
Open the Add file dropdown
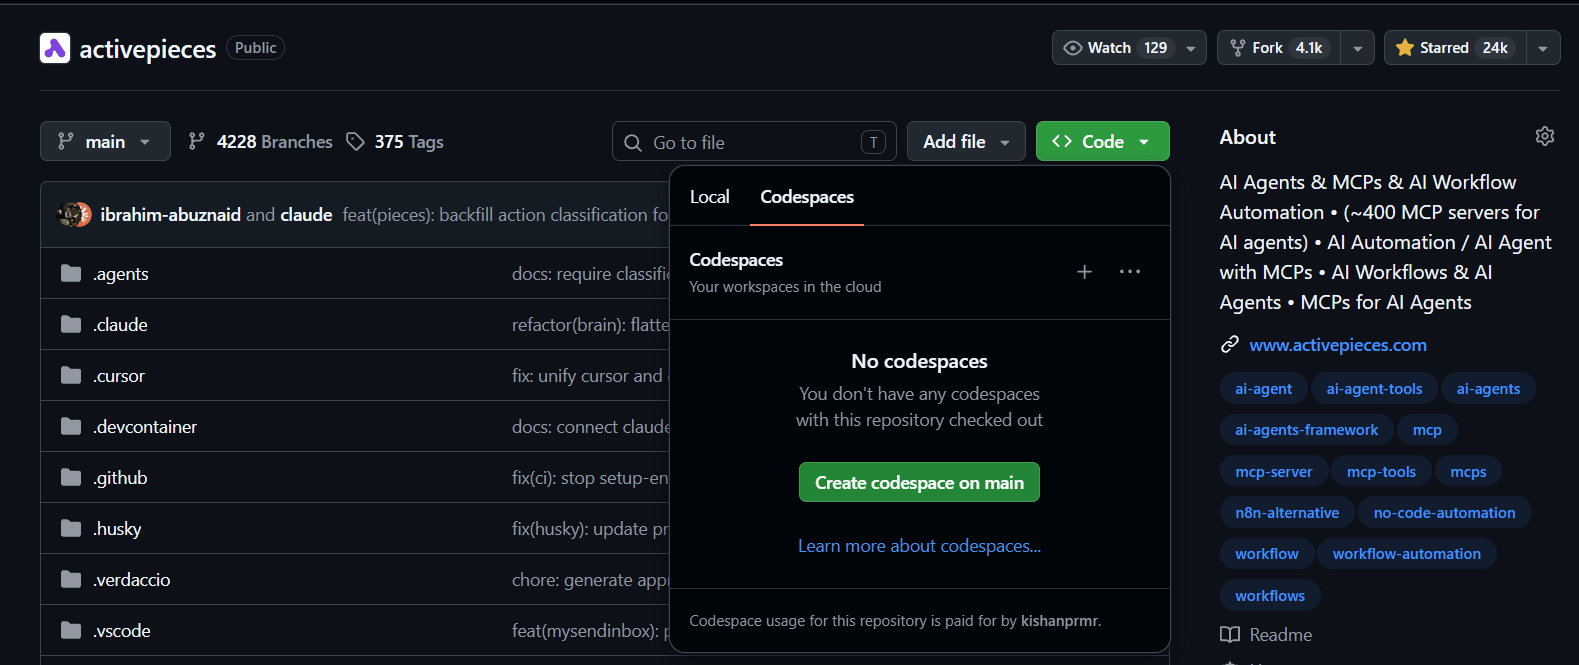[966, 141]
